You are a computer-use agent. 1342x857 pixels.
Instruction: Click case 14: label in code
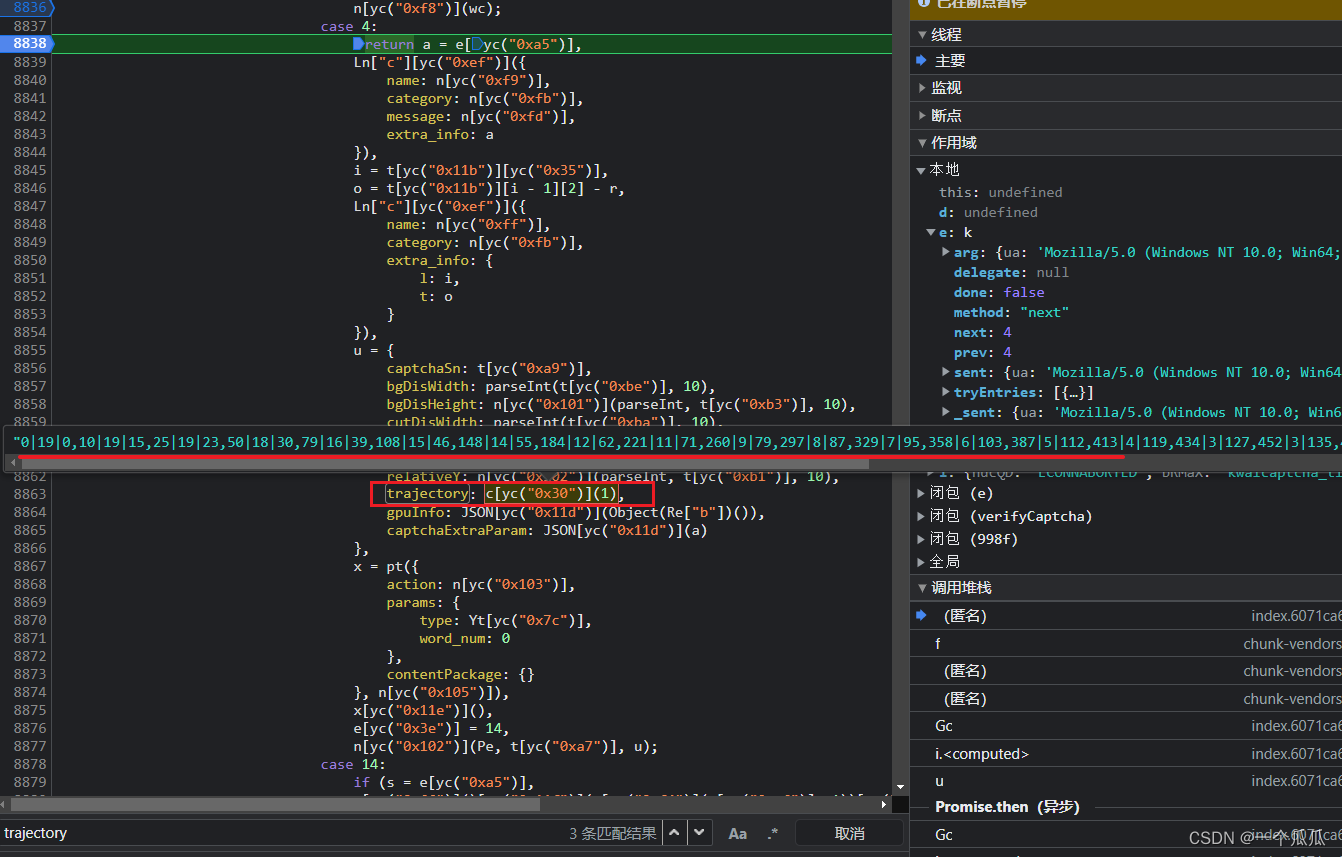pos(349,764)
